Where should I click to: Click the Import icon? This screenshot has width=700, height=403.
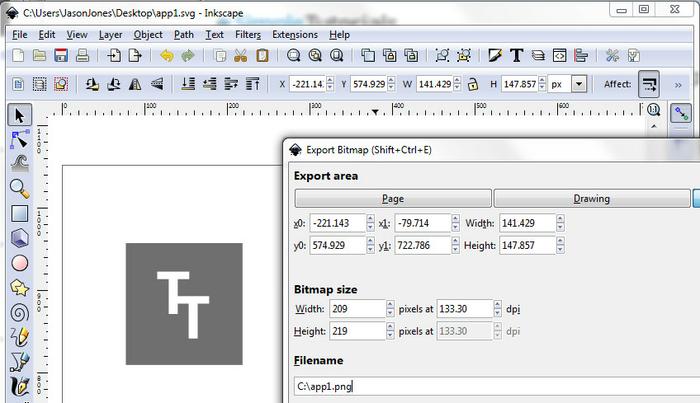pyautogui.click(x=113, y=56)
